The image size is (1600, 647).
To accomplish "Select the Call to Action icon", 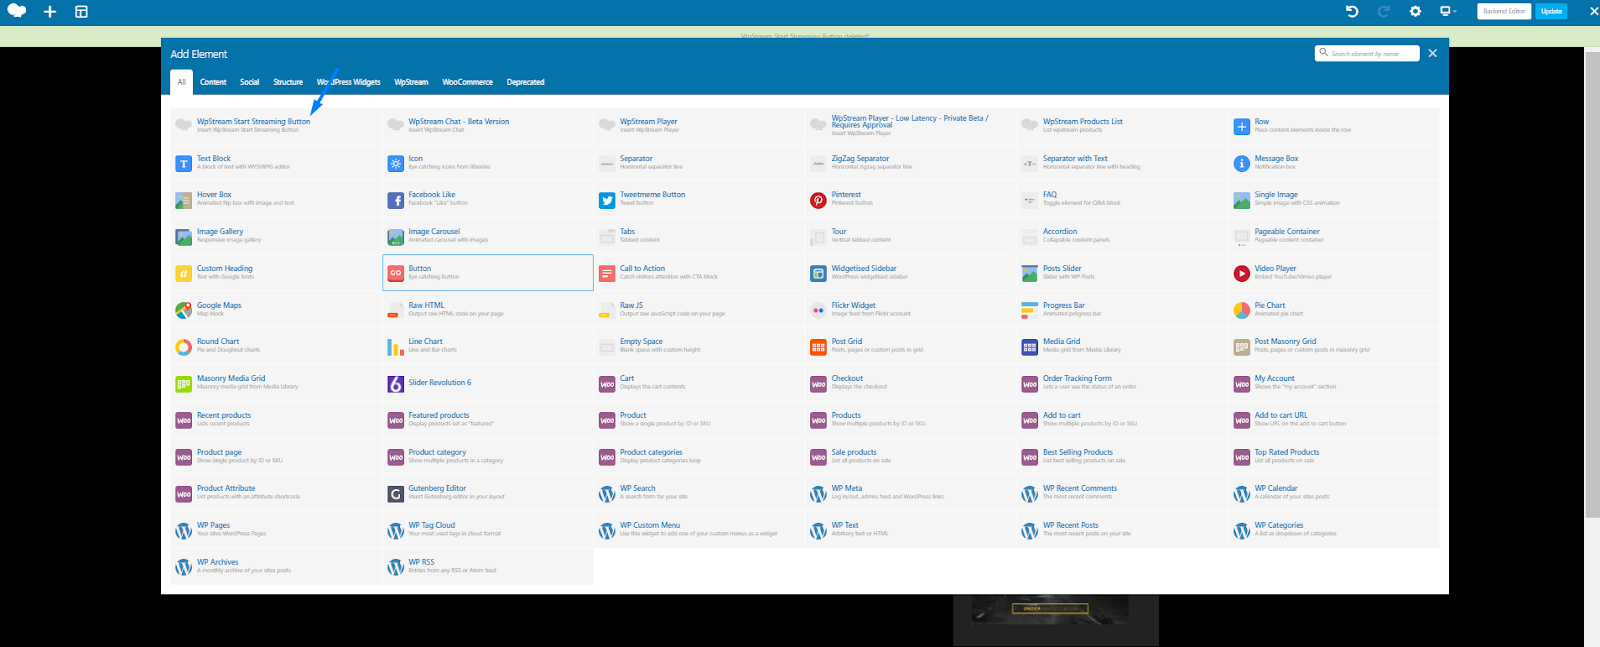I will click(x=607, y=273).
